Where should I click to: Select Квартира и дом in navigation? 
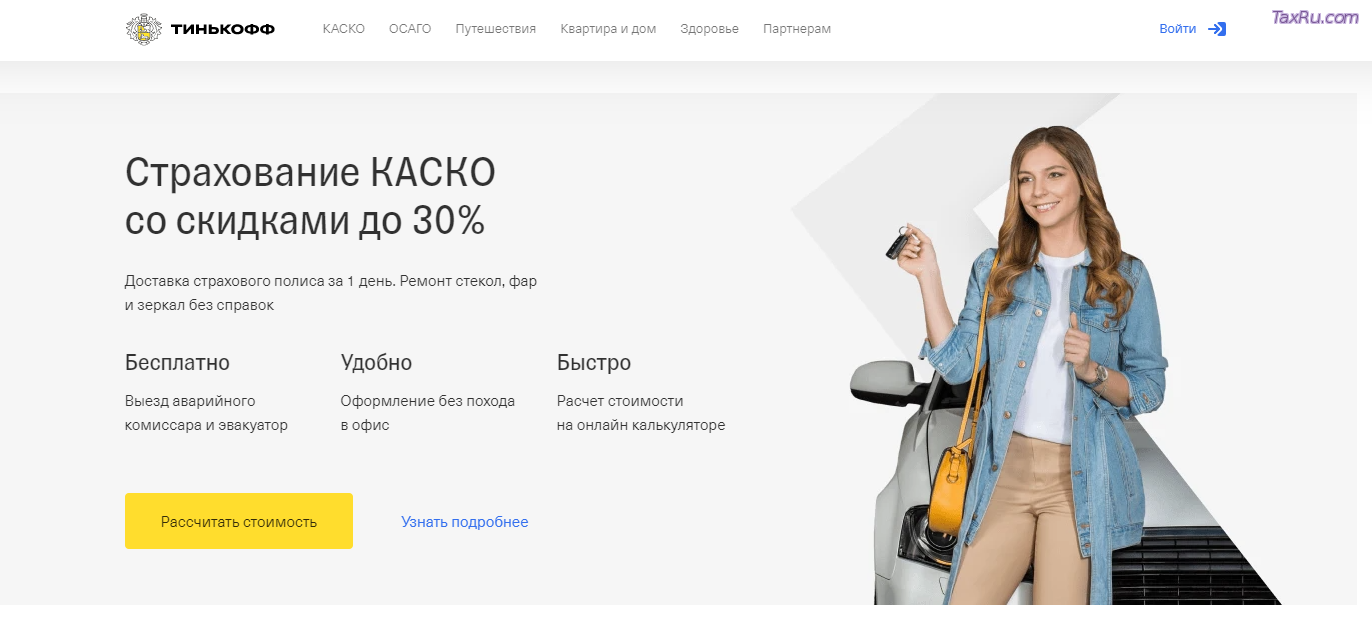[x=608, y=29]
